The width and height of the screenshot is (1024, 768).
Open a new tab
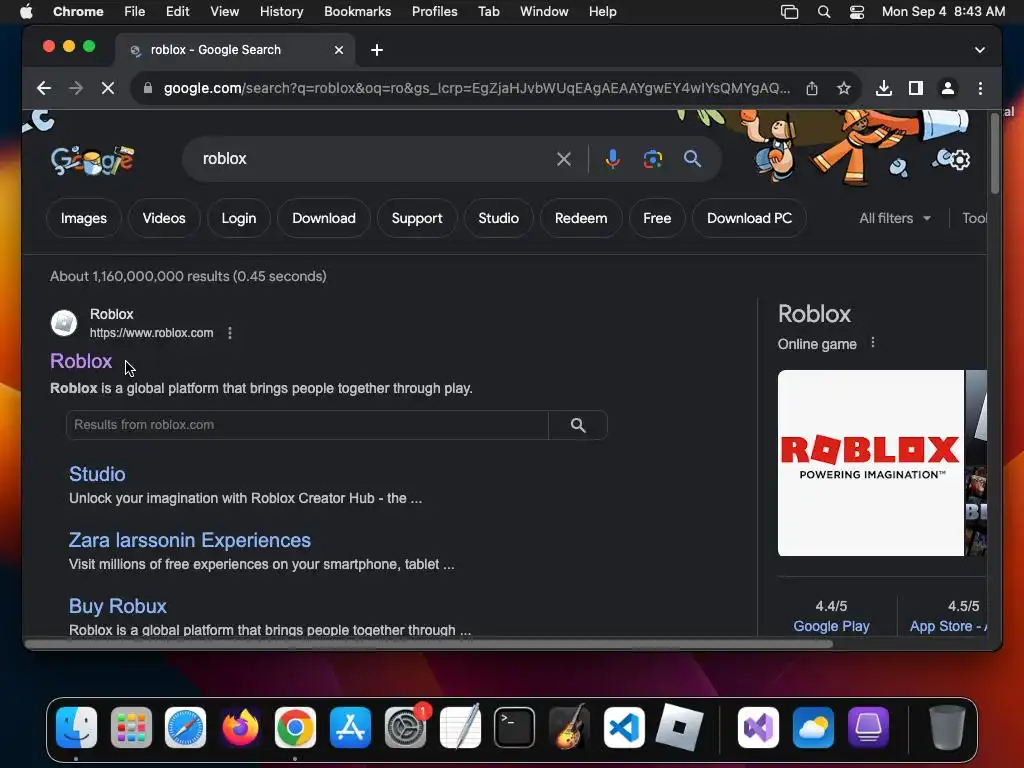click(377, 50)
